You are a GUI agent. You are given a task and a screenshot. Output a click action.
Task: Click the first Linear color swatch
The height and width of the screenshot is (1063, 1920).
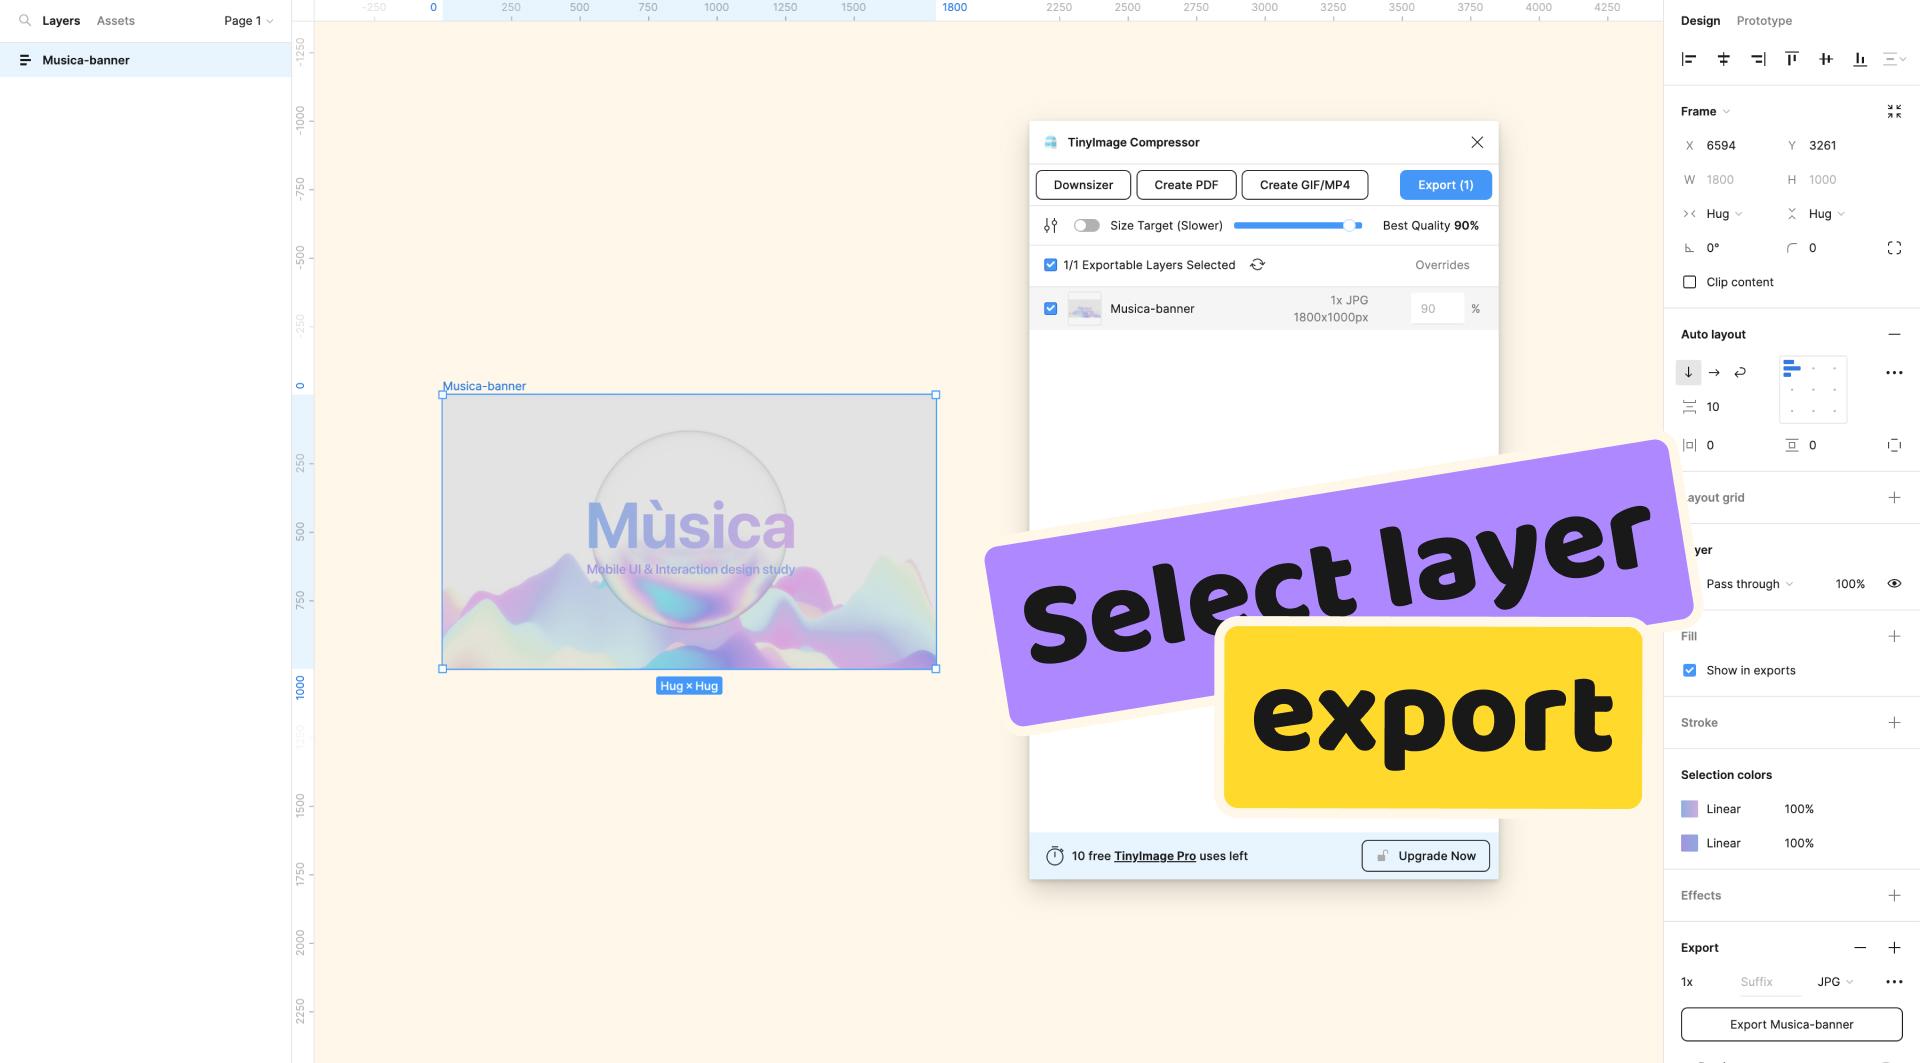click(1689, 809)
